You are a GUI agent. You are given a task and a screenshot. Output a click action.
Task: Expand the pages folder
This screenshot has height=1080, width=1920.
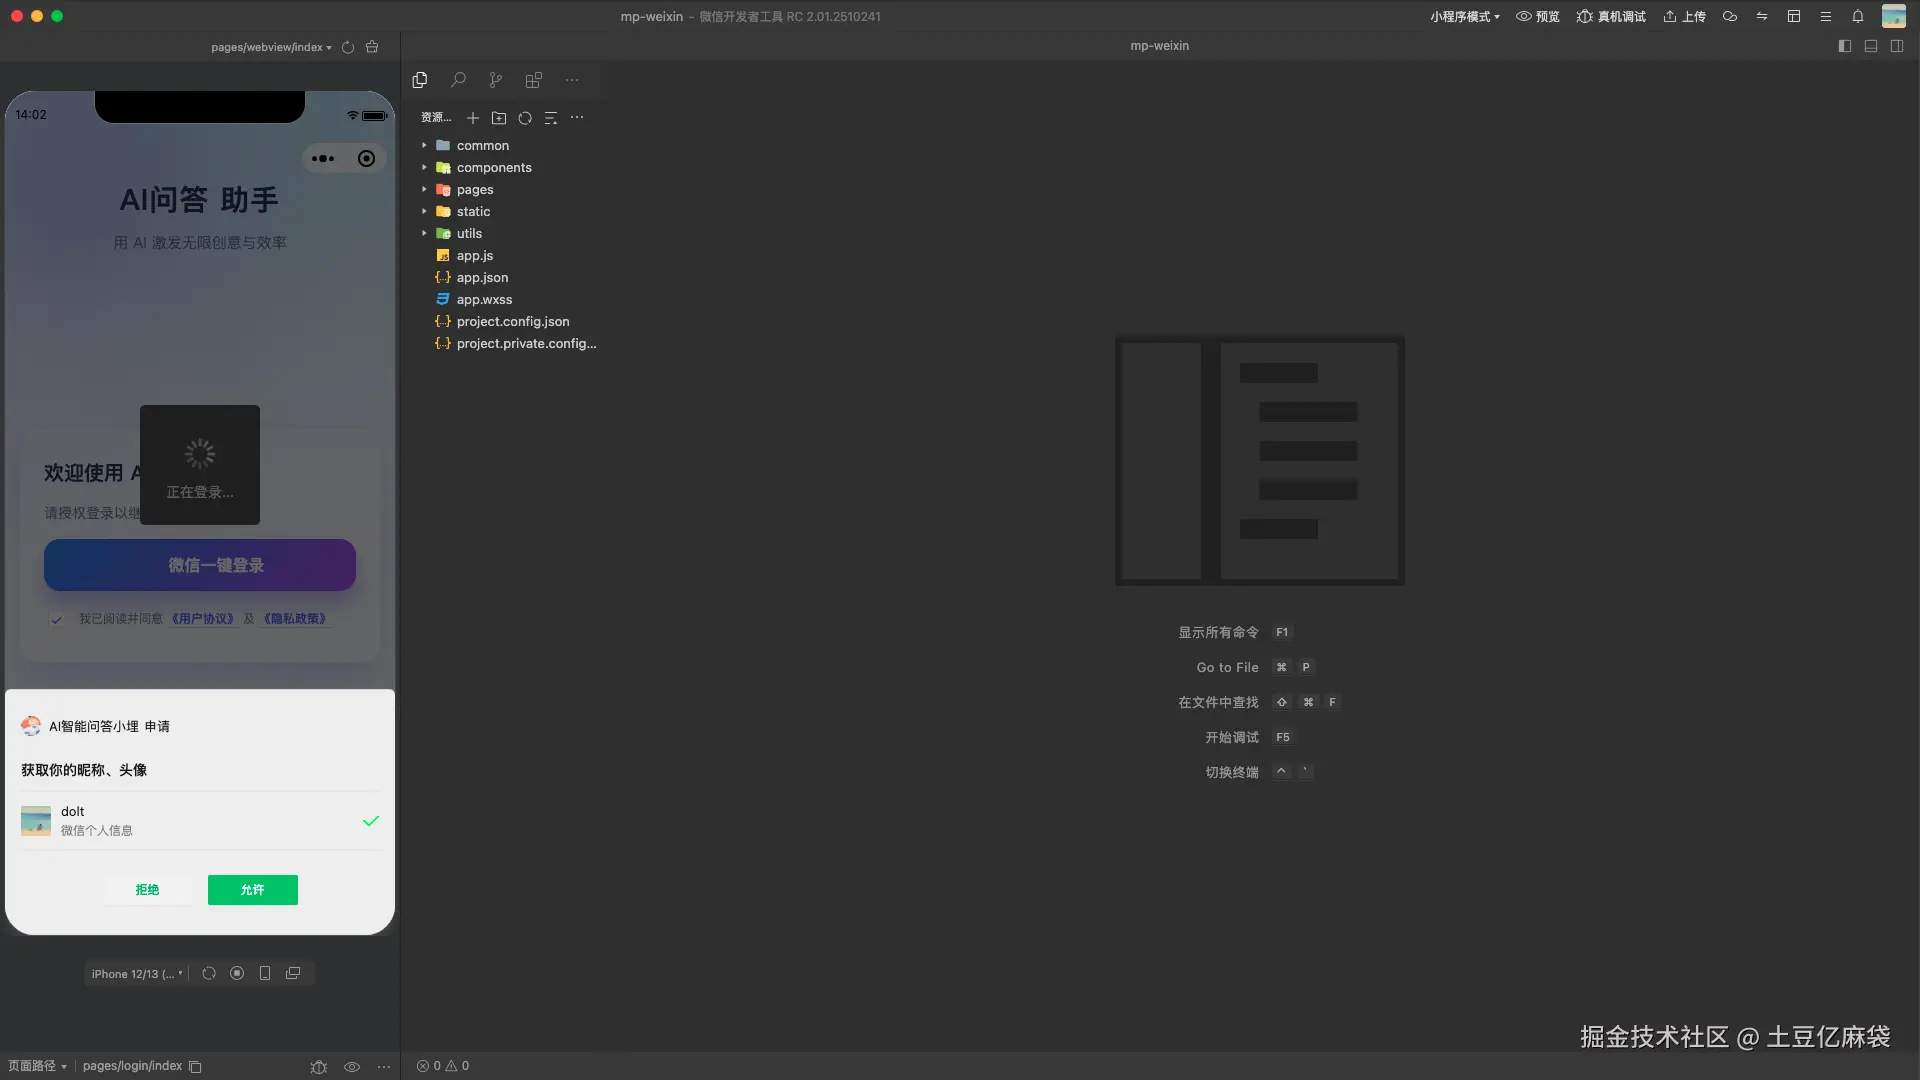tap(474, 189)
